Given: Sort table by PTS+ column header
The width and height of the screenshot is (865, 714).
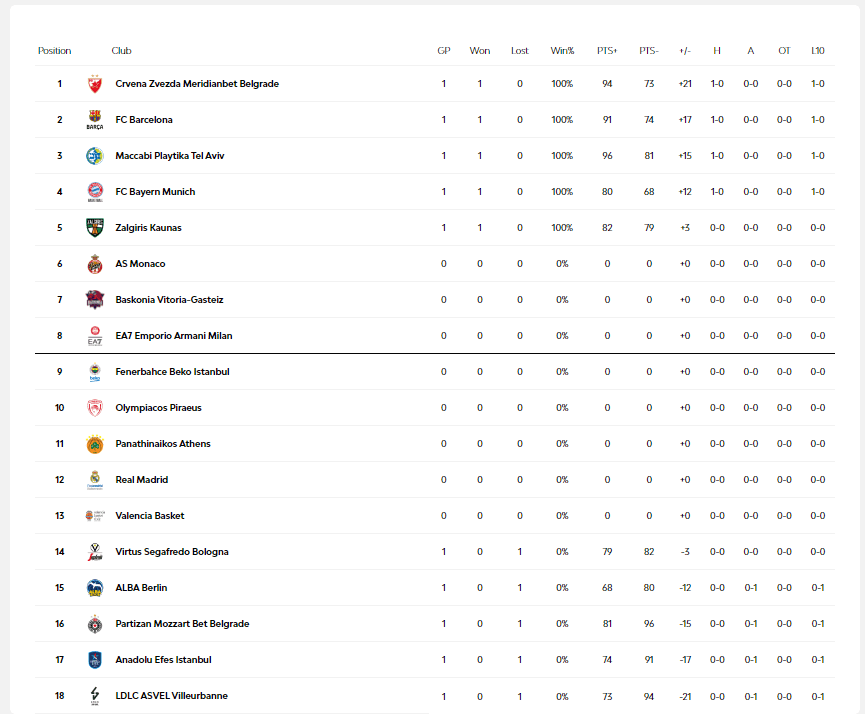Looking at the screenshot, I should pyautogui.click(x=607, y=51).
